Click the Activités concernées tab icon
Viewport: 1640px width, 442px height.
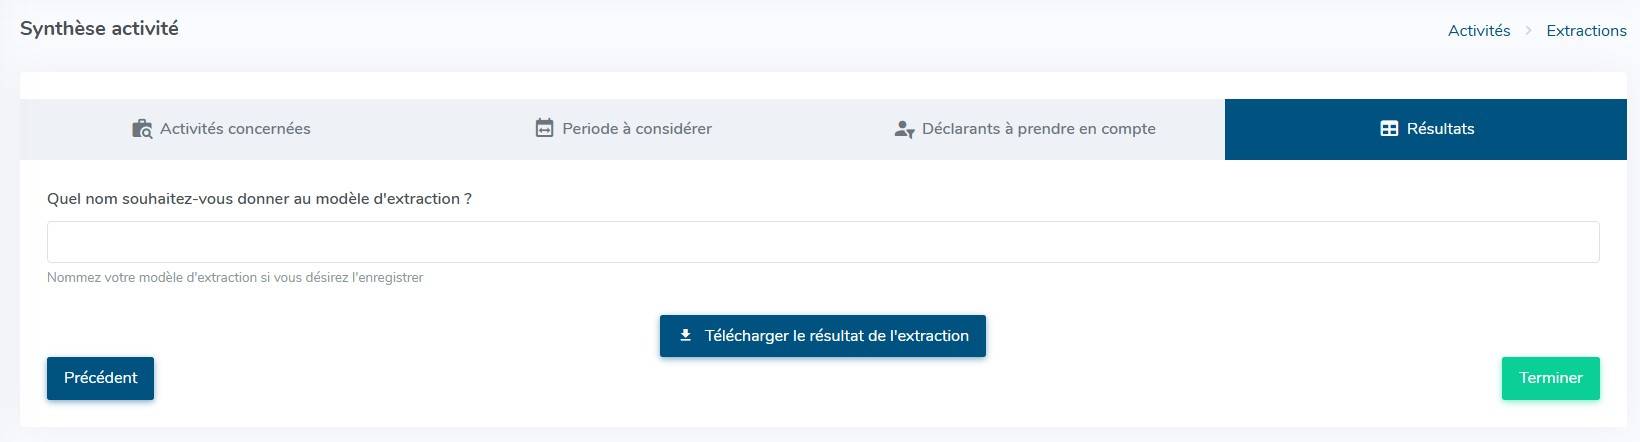(x=142, y=129)
